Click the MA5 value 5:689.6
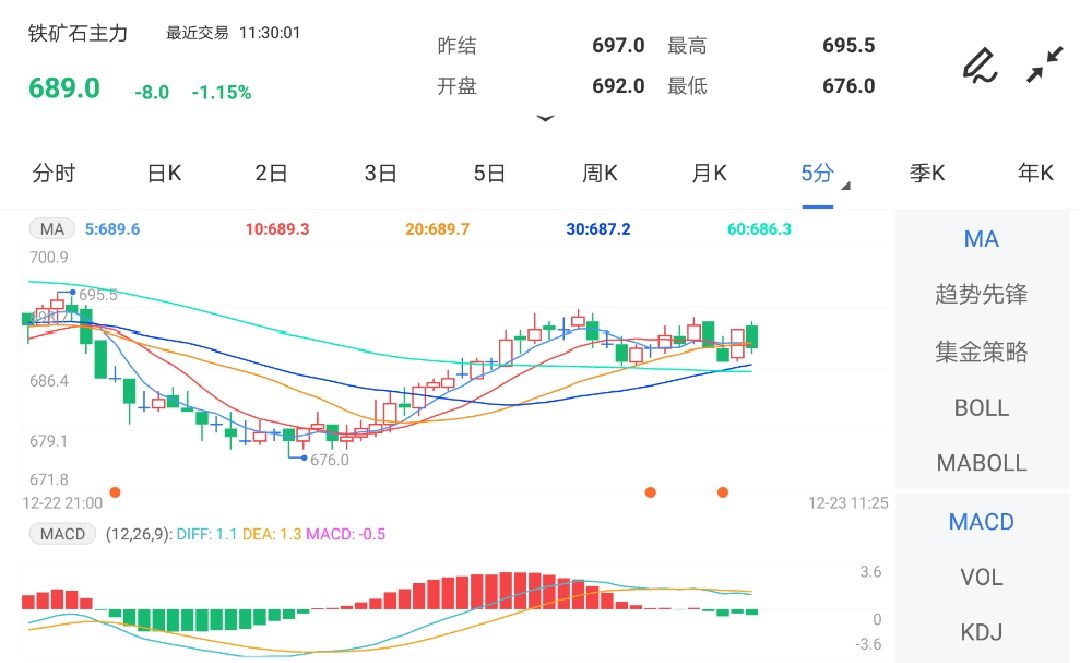The image size is (1080, 663). (112, 229)
